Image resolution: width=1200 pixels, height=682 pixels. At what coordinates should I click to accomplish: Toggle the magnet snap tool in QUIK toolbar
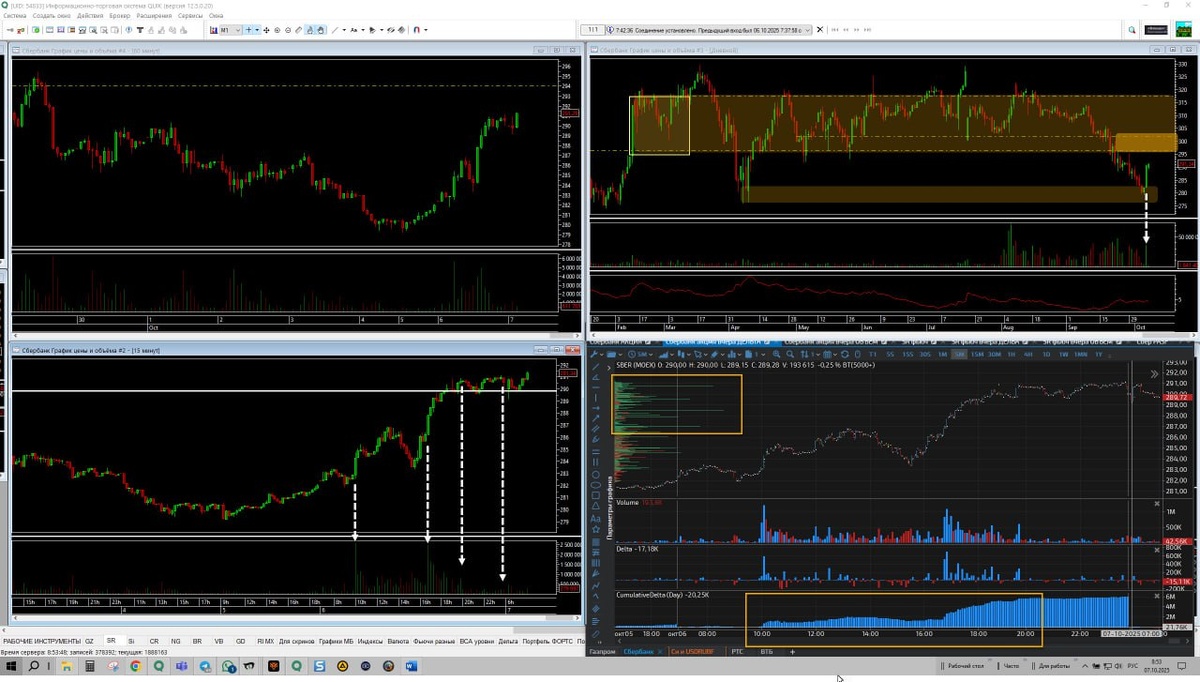pyautogui.click(x=416, y=30)
